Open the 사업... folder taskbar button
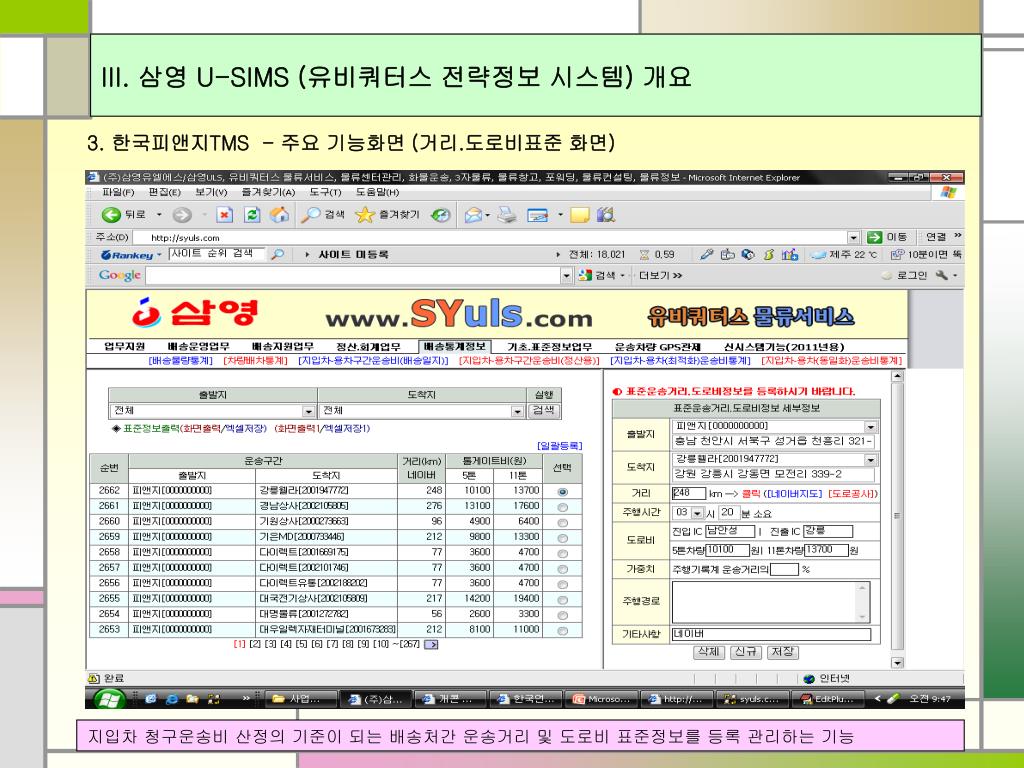 [x=301, y=699]
